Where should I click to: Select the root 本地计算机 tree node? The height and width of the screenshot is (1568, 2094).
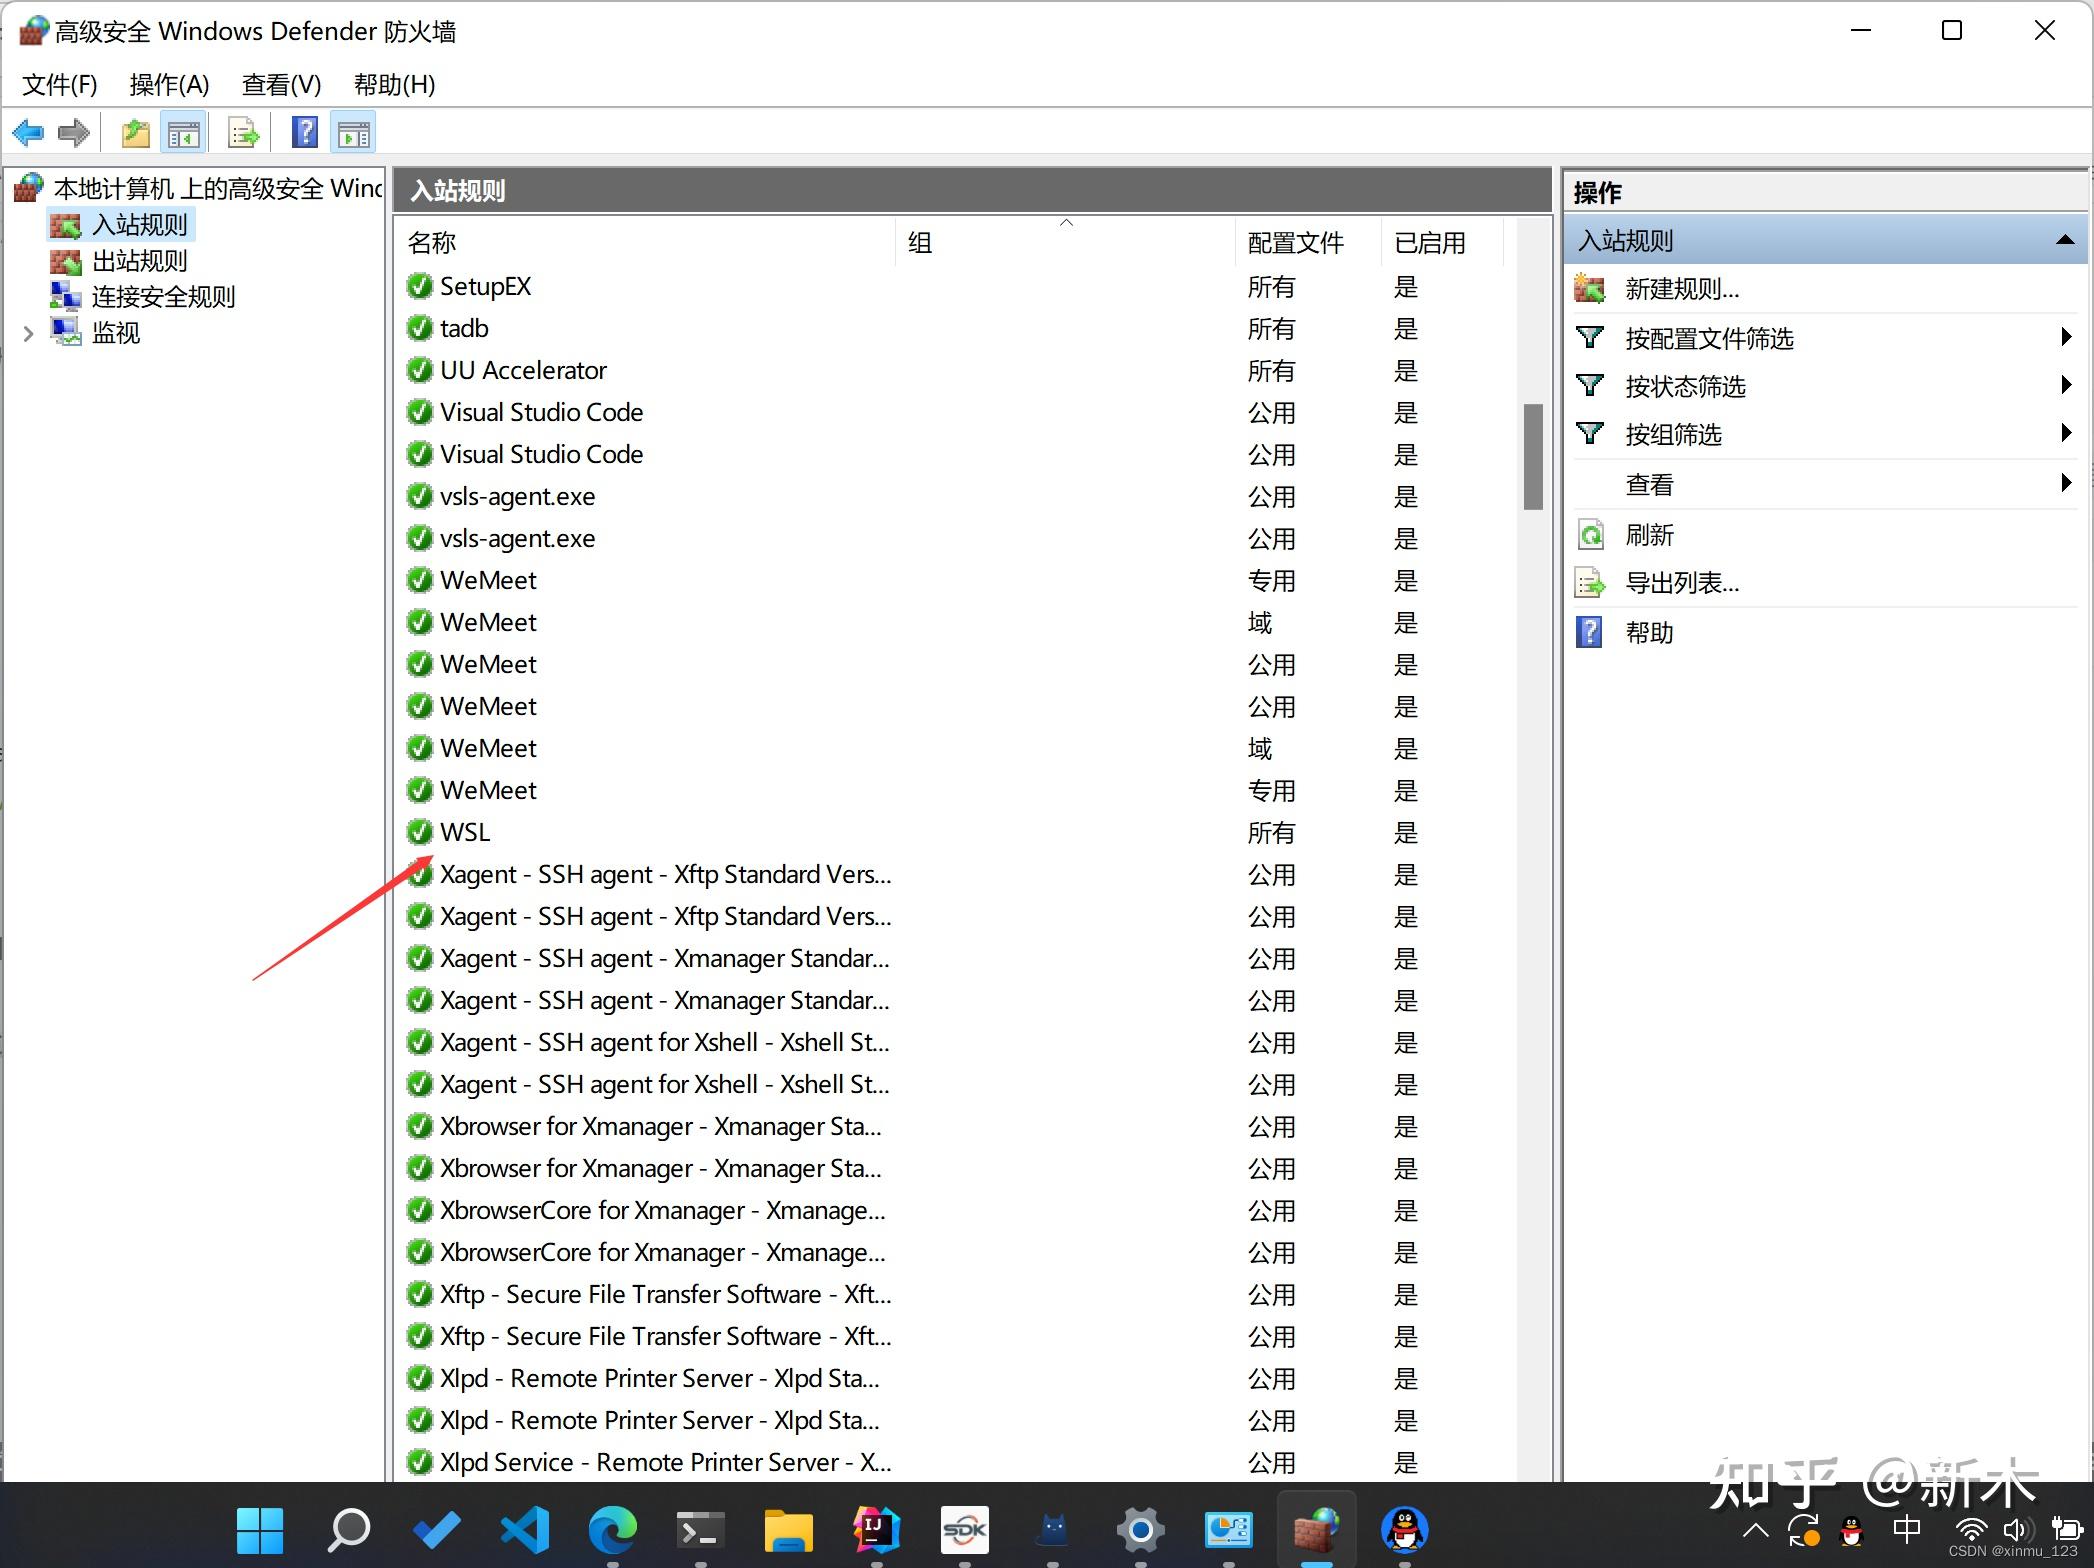(217, 188)
